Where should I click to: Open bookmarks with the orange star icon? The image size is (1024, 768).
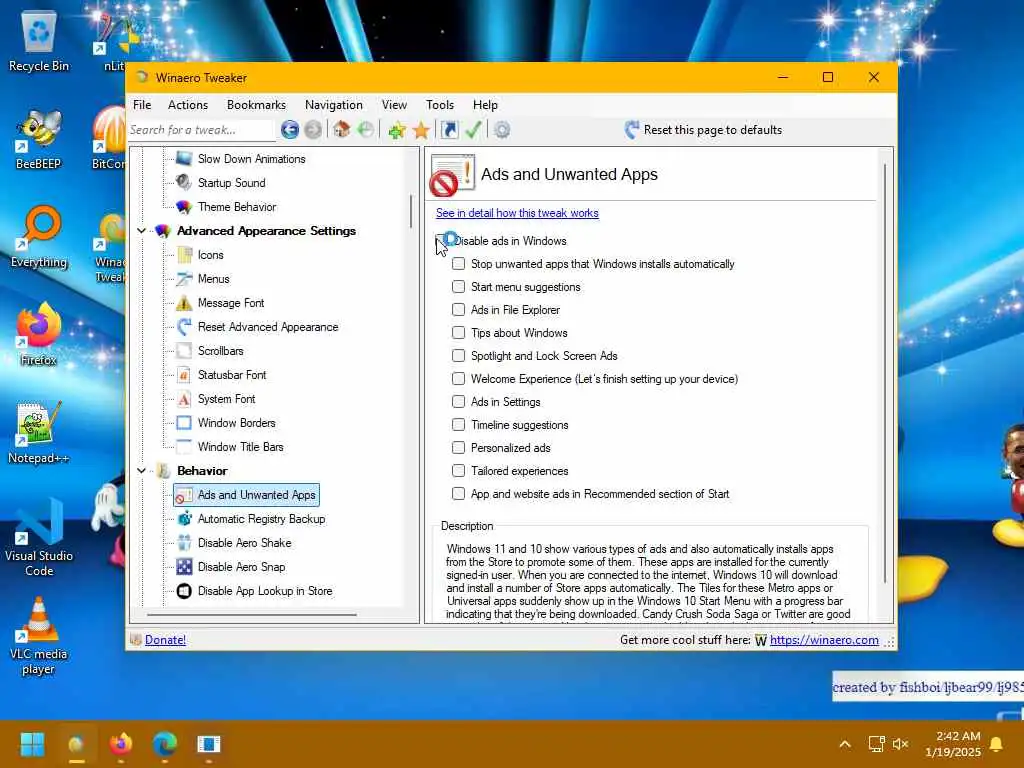pyautogui.click(x=421, y=130)
